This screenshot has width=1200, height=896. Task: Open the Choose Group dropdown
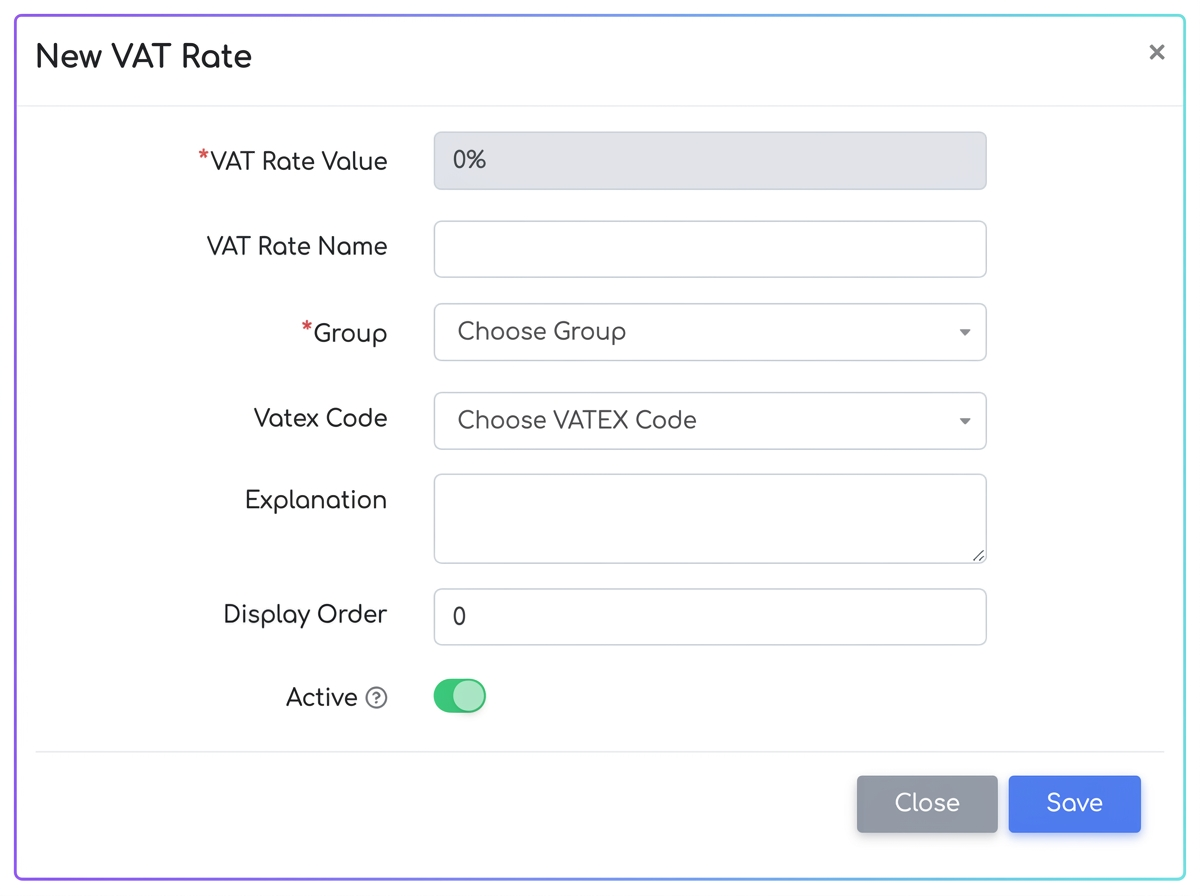710,332
